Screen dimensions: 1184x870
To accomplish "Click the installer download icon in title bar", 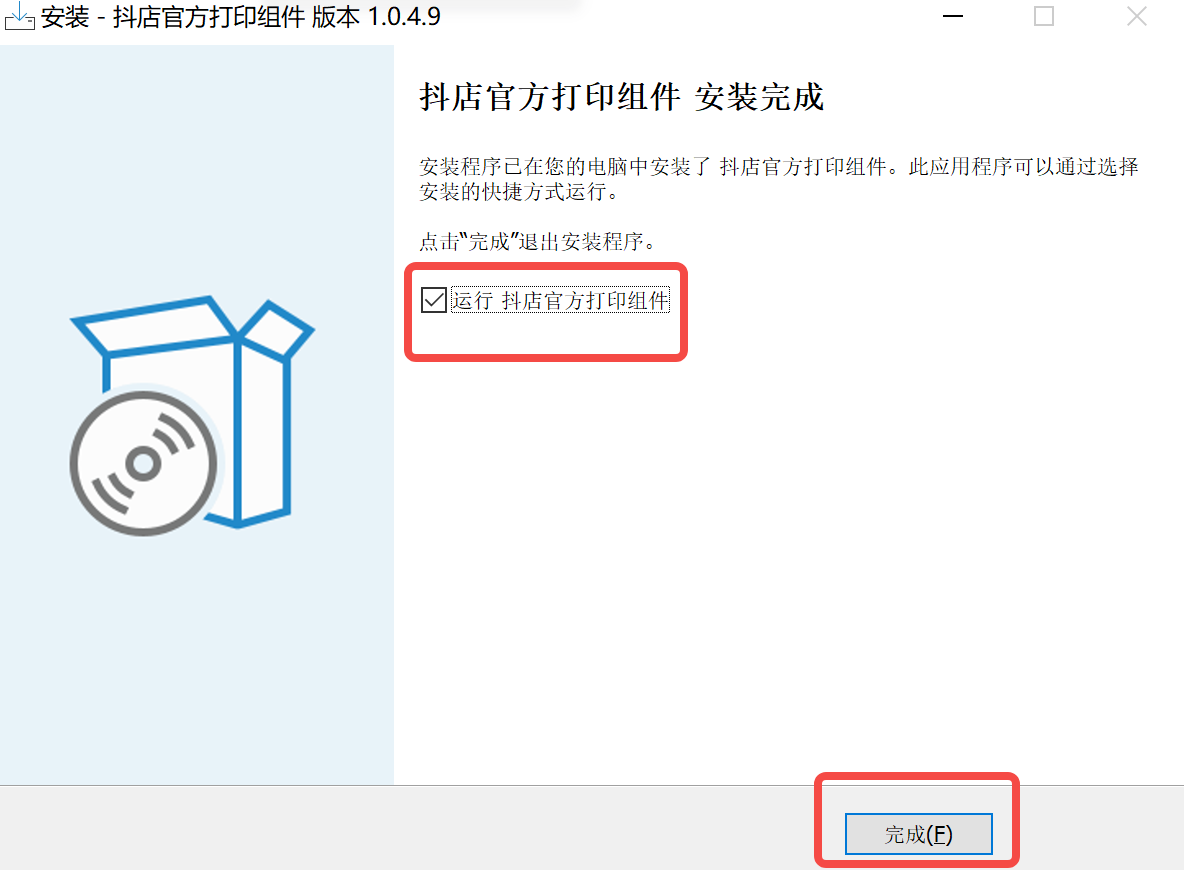I will [20, 16].
